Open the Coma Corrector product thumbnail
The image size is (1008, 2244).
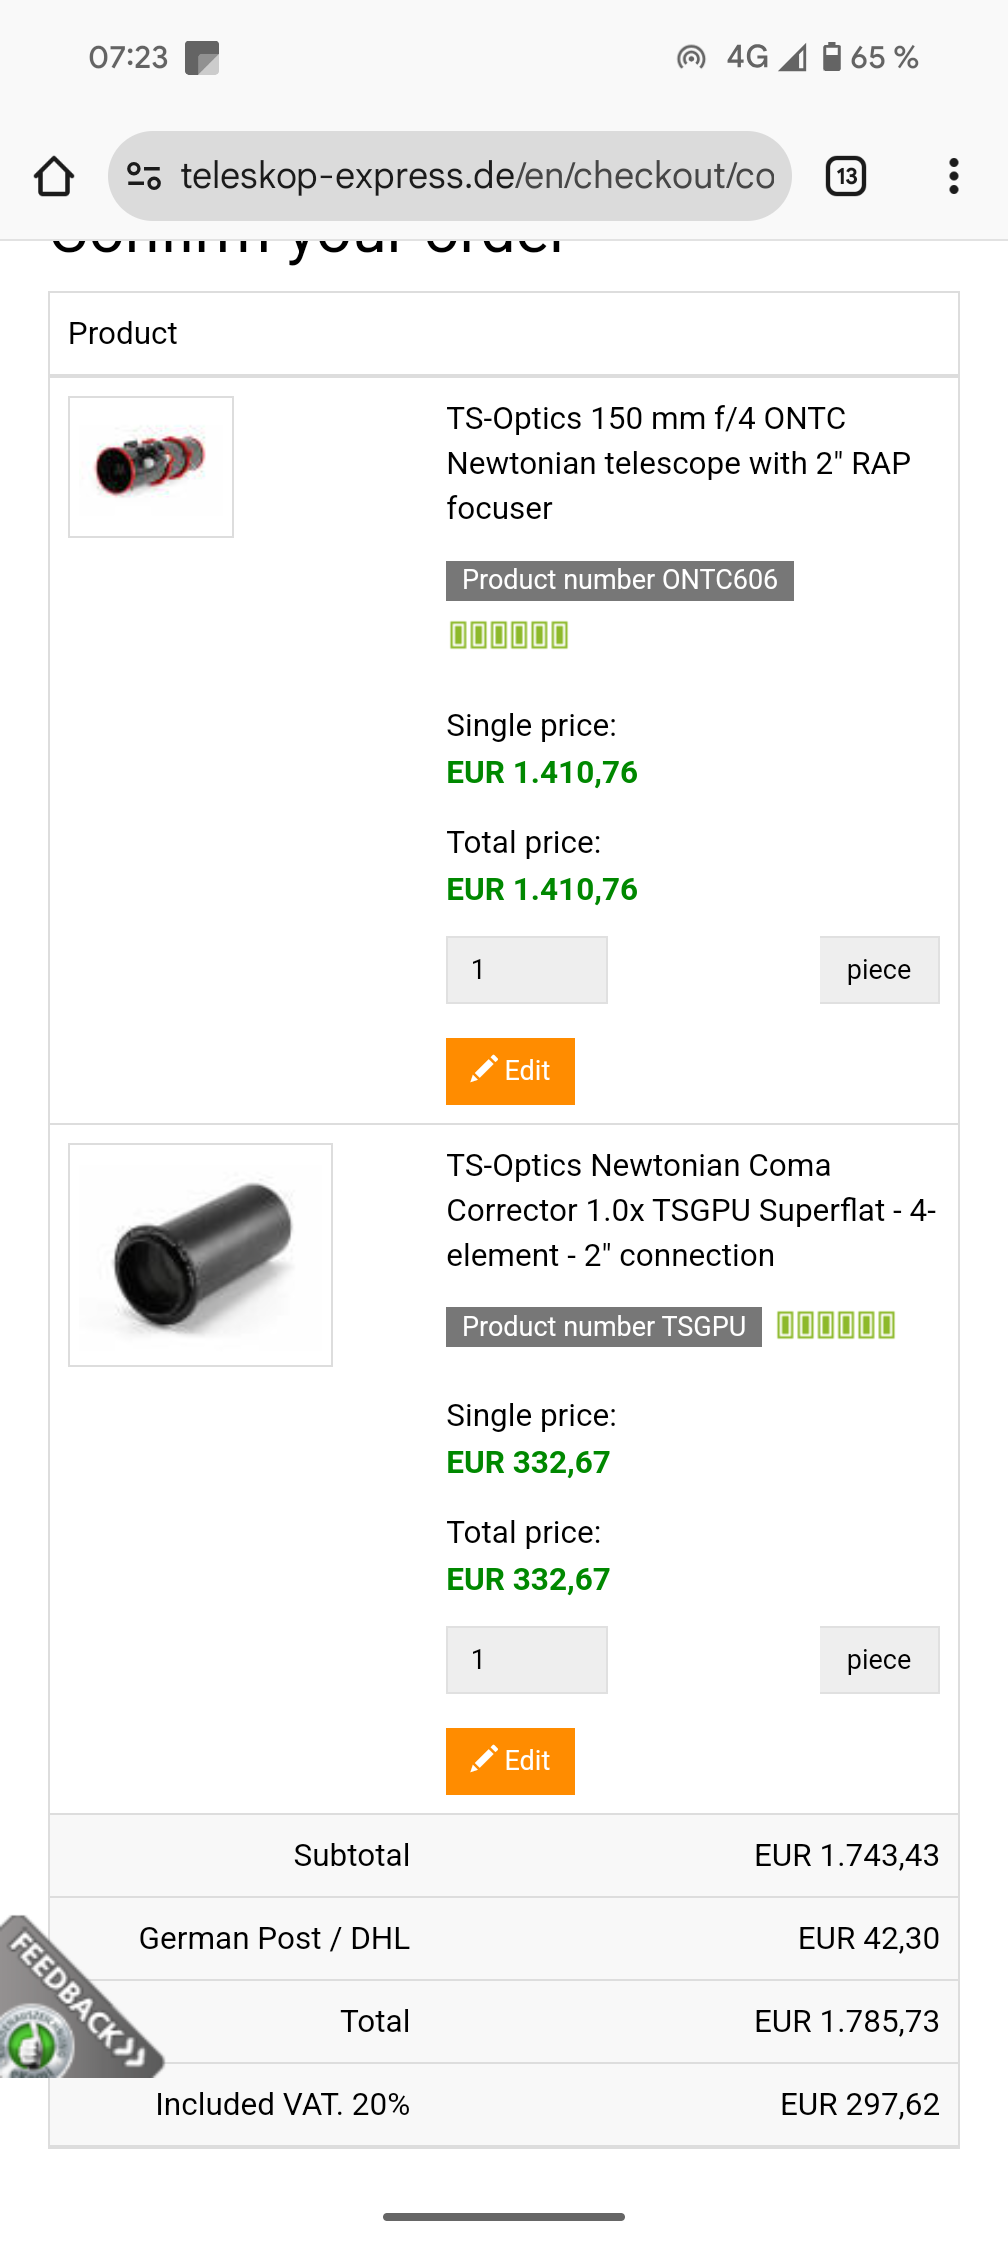coord(200,1255)
